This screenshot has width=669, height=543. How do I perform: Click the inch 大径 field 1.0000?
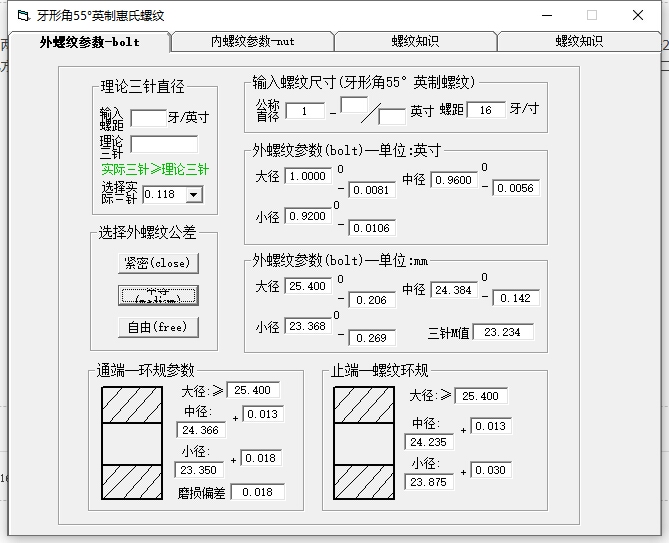click(308, 176)
